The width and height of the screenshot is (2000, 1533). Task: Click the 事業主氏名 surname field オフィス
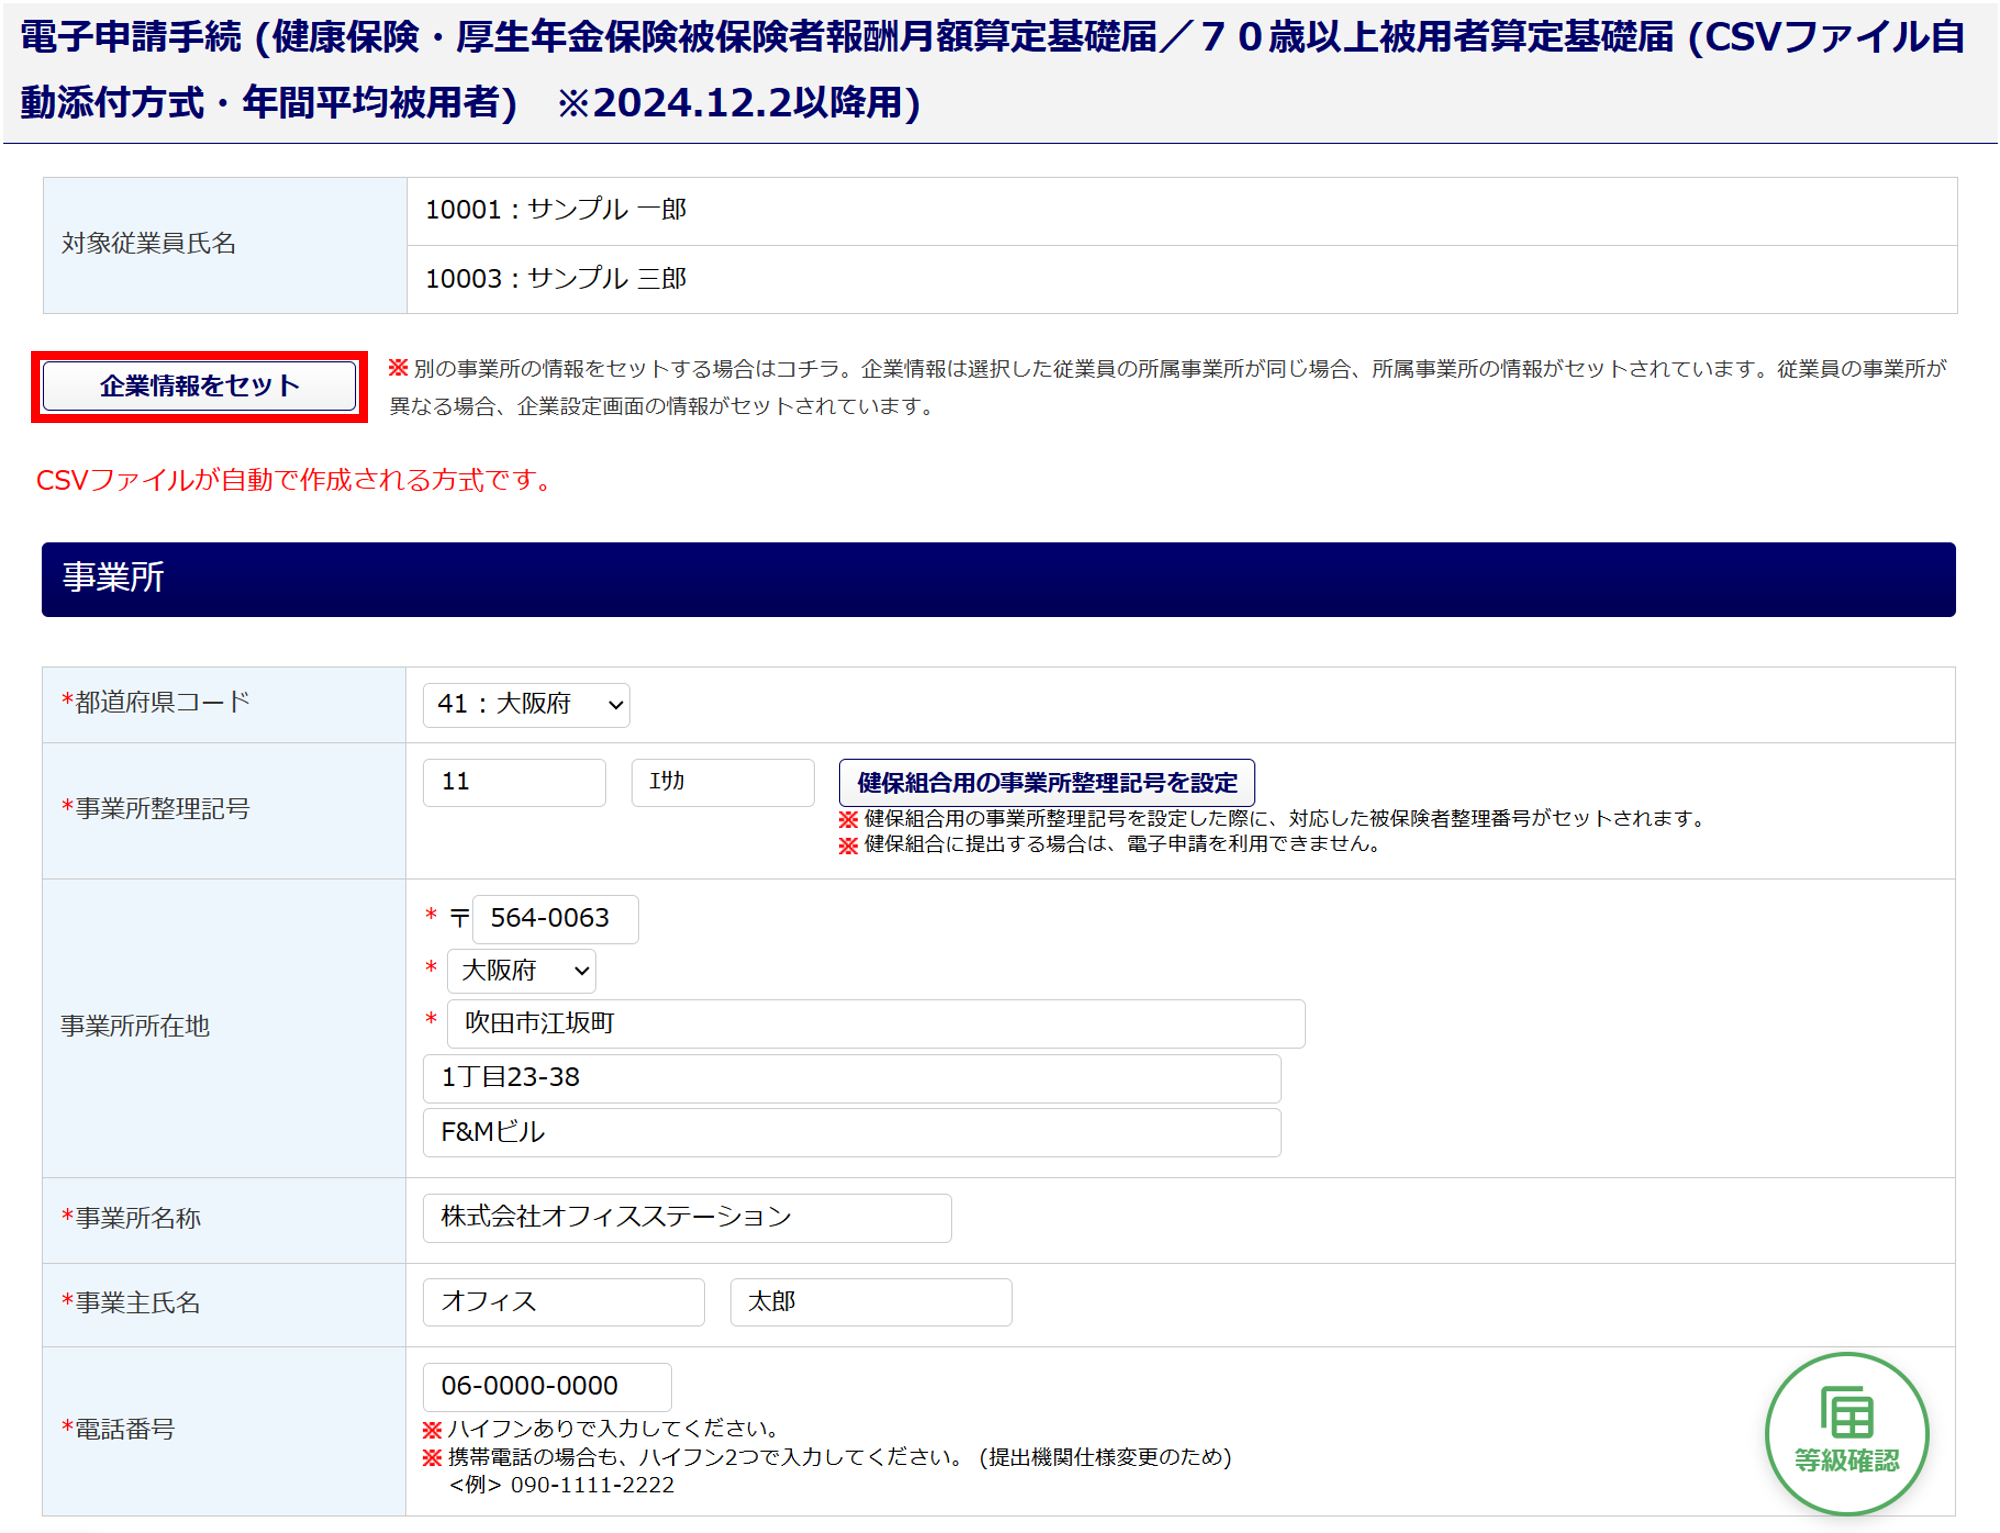click(563, 1301)
